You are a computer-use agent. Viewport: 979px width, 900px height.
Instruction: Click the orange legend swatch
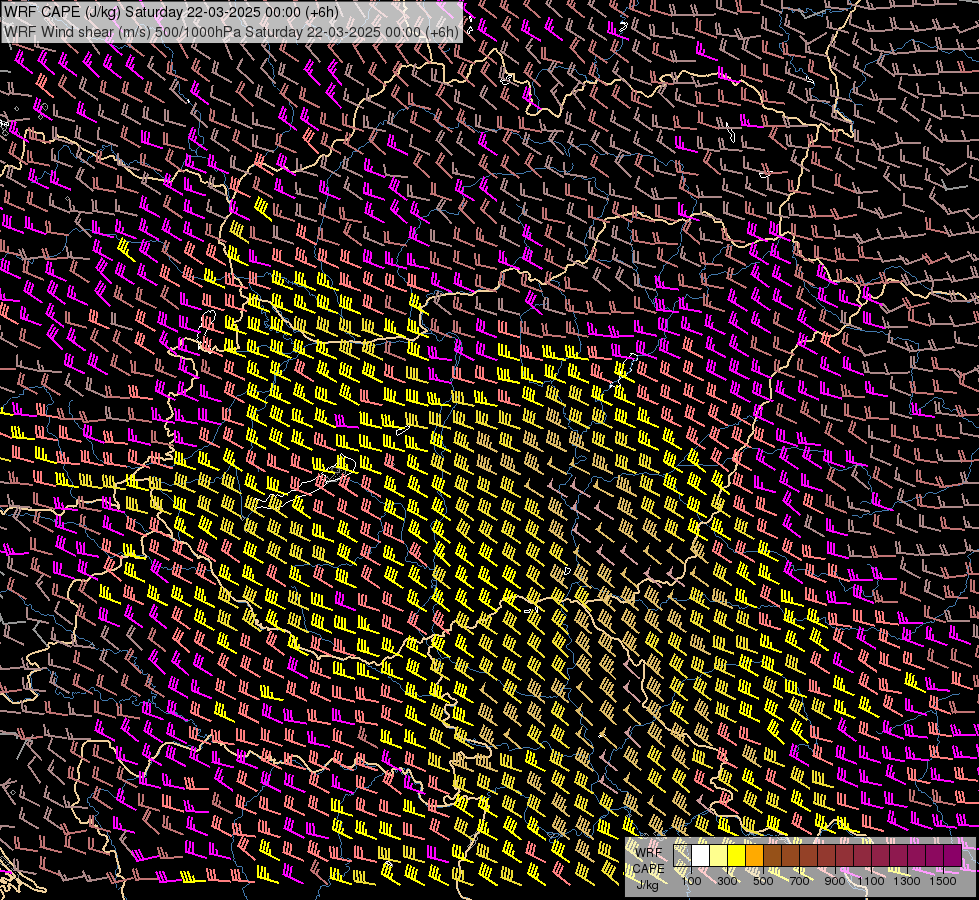tap(754, 856)
